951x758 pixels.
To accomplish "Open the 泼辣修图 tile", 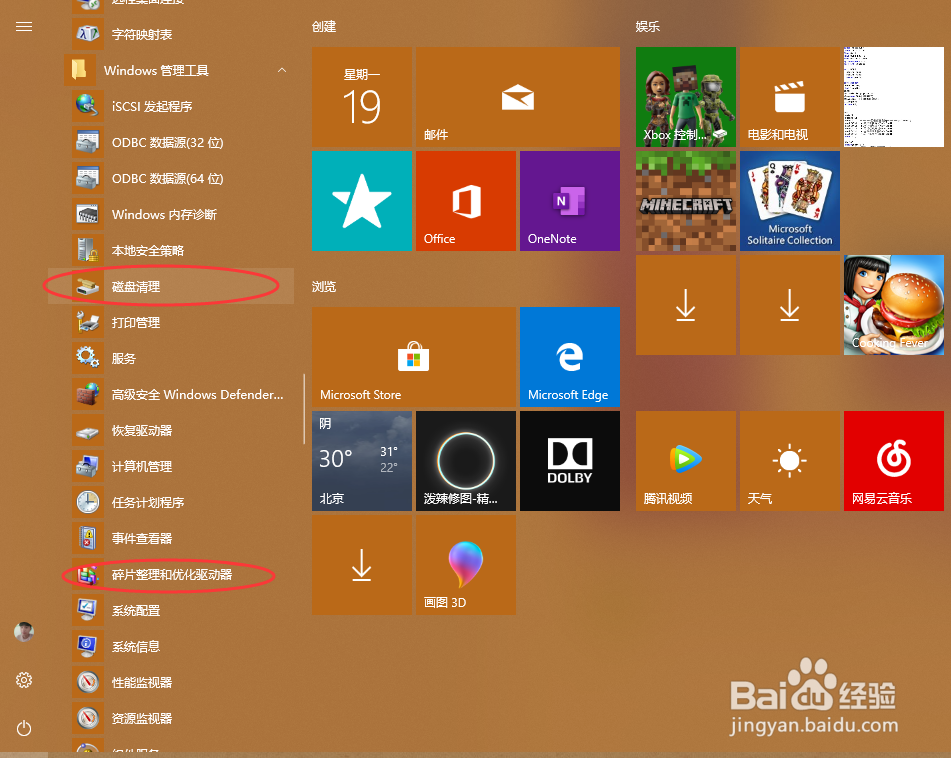I will pyautogui.click(x=466, y=461).
